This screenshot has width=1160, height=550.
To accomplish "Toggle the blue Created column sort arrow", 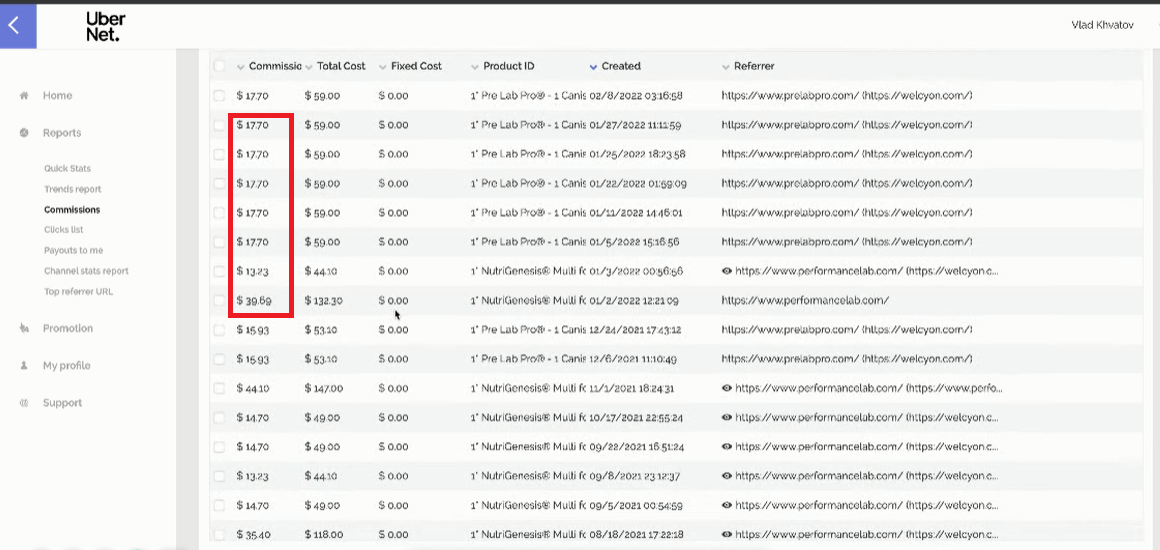I will click(x=593, y=67).
